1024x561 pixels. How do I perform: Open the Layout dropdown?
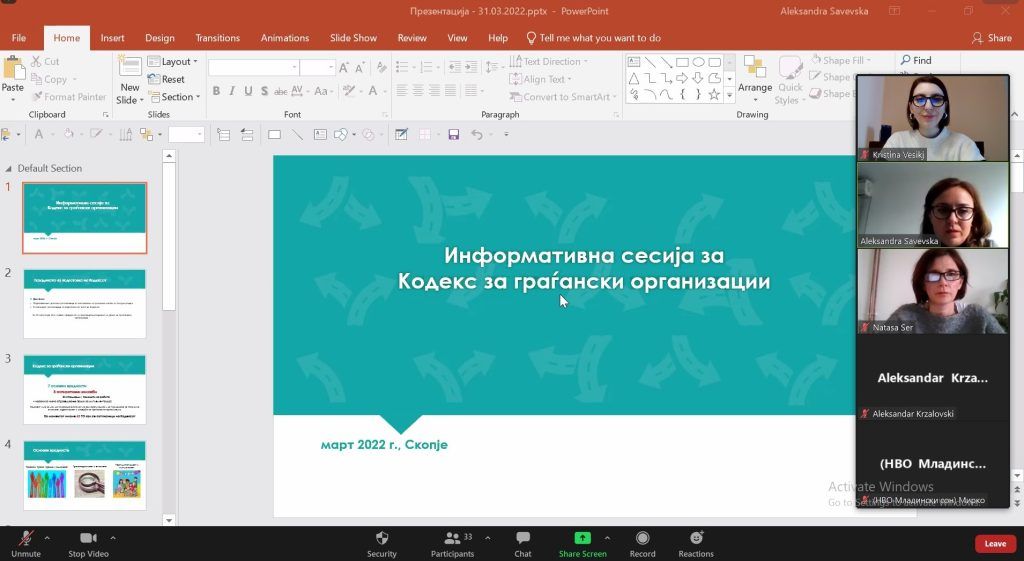(172, 61)
